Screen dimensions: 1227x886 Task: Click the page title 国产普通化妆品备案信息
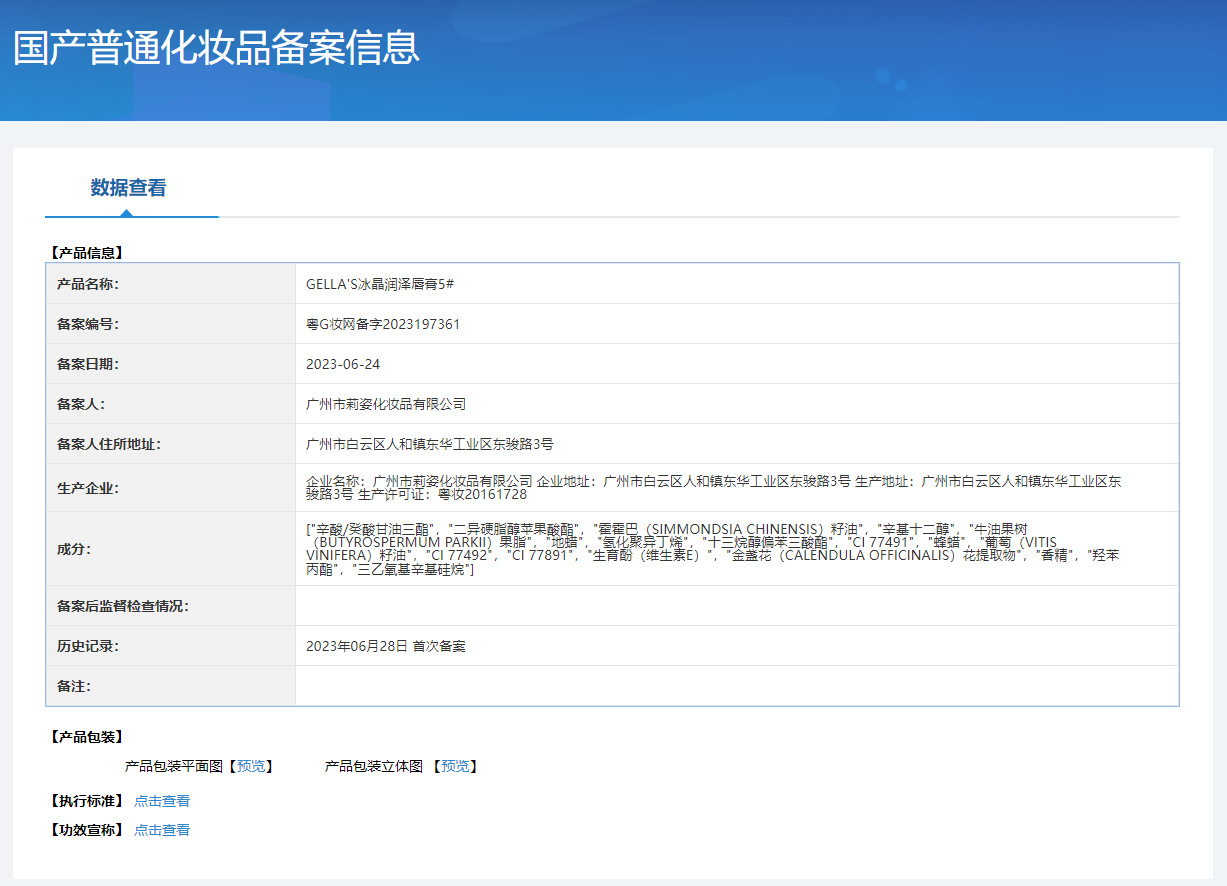click(x=216, y=48)
